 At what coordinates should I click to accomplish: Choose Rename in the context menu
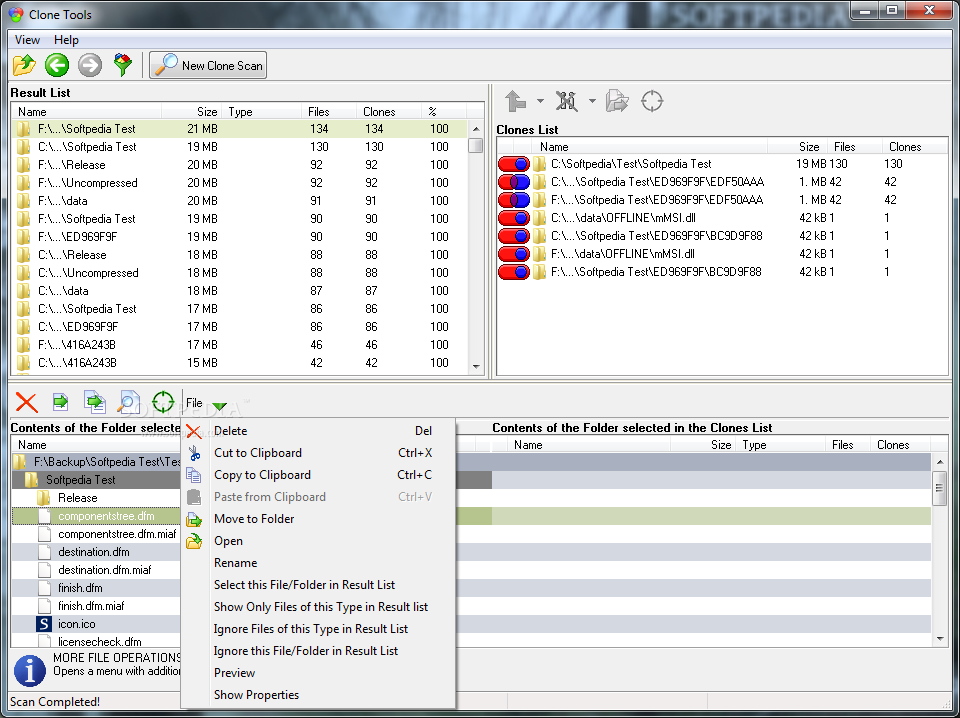(x=318, y=563)
